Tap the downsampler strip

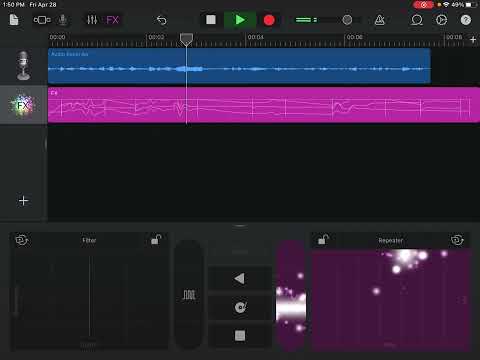pos(291,295)
